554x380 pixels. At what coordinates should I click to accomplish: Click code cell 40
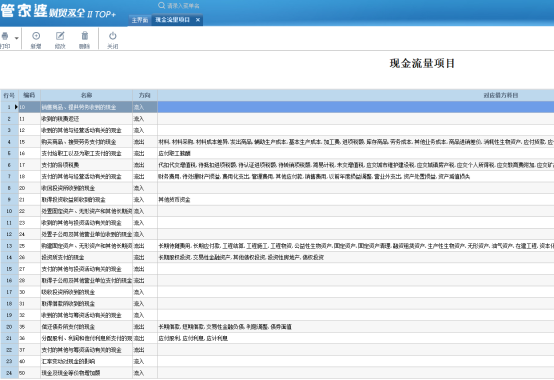(29, 362)
